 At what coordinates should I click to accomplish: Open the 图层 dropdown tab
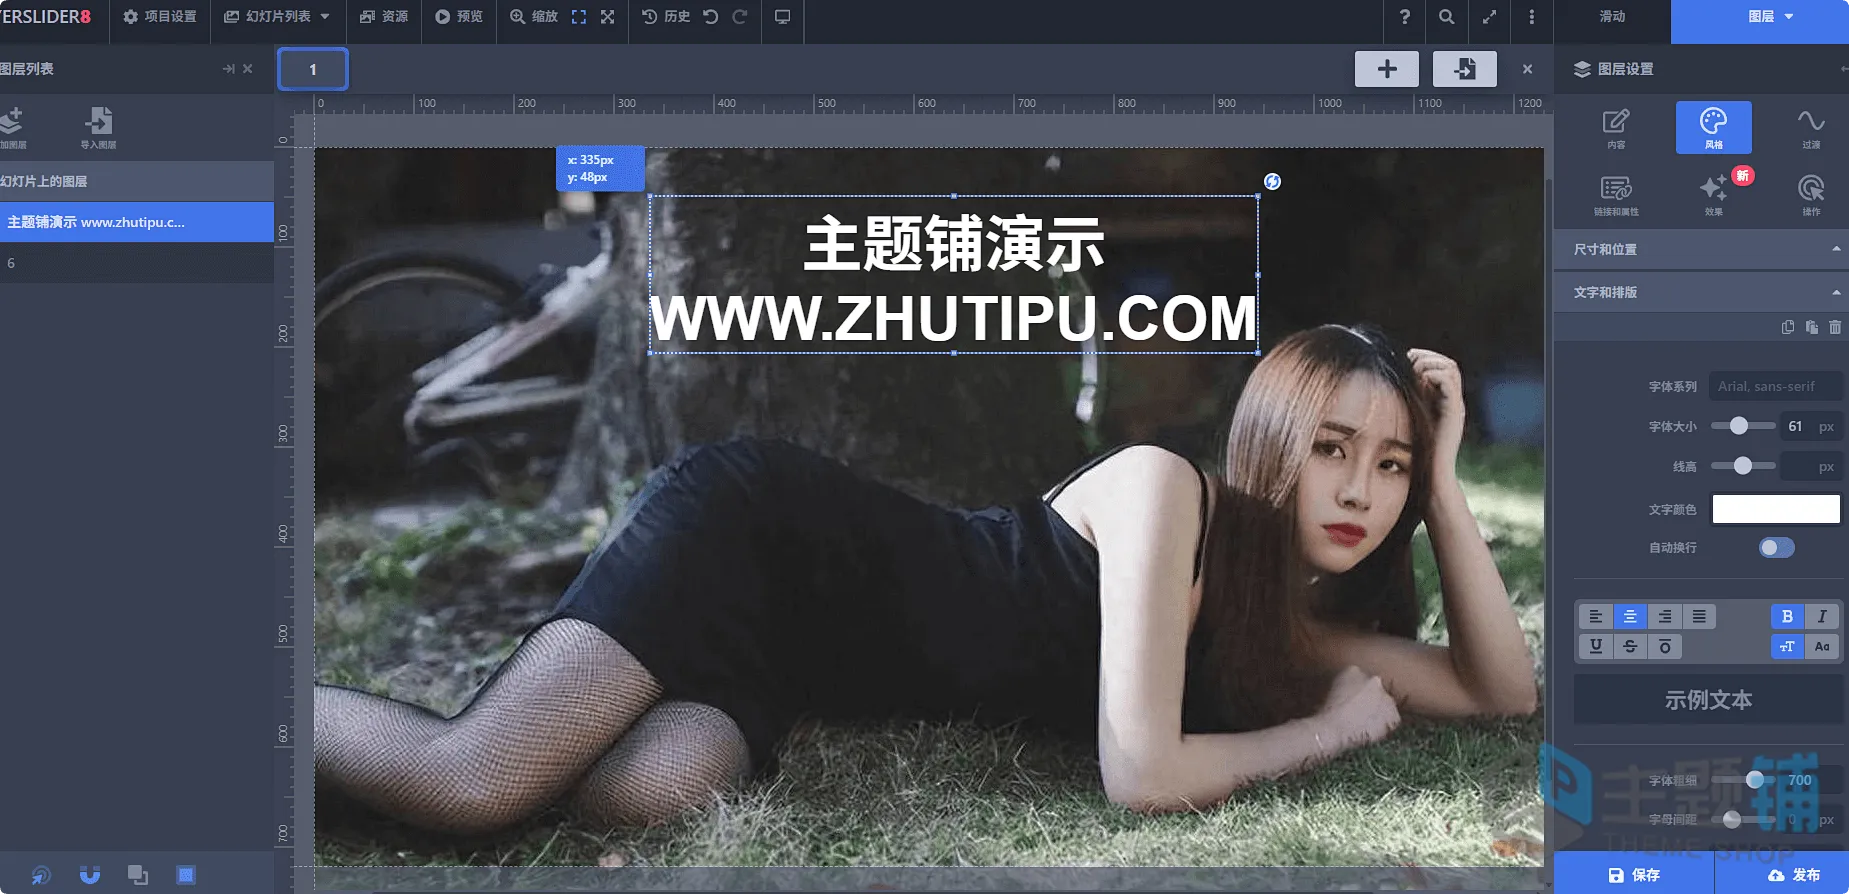[x=1760, y=17]
